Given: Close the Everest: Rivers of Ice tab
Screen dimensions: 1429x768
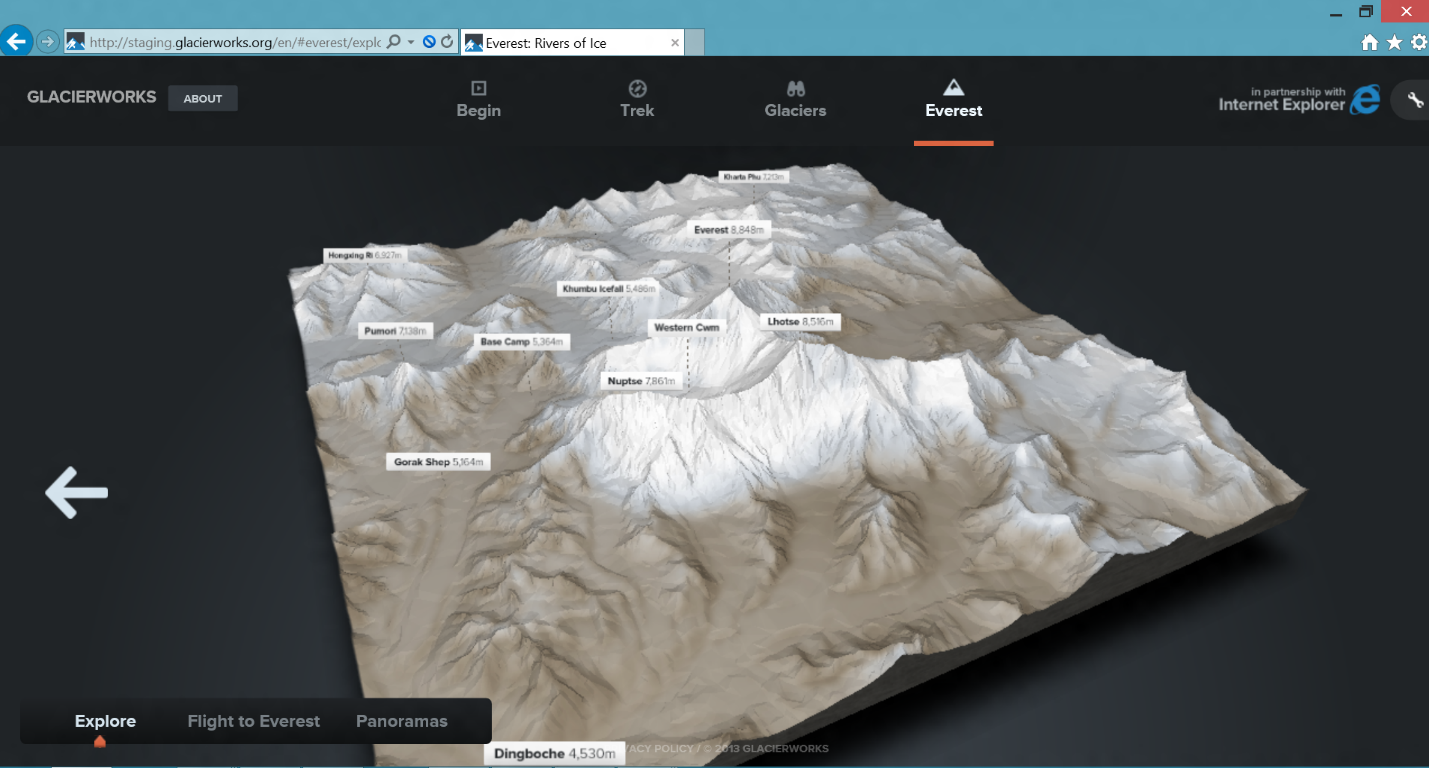Looking at the screenshot, I should tap(675, 43).
